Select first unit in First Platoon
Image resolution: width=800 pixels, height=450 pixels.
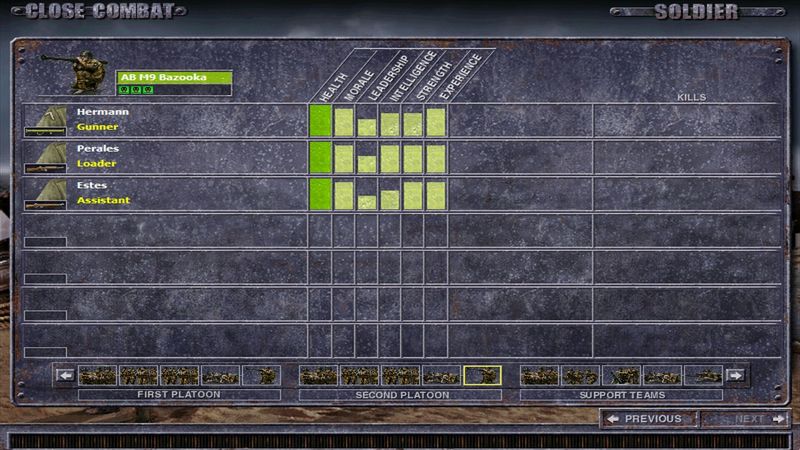(98, 376)
